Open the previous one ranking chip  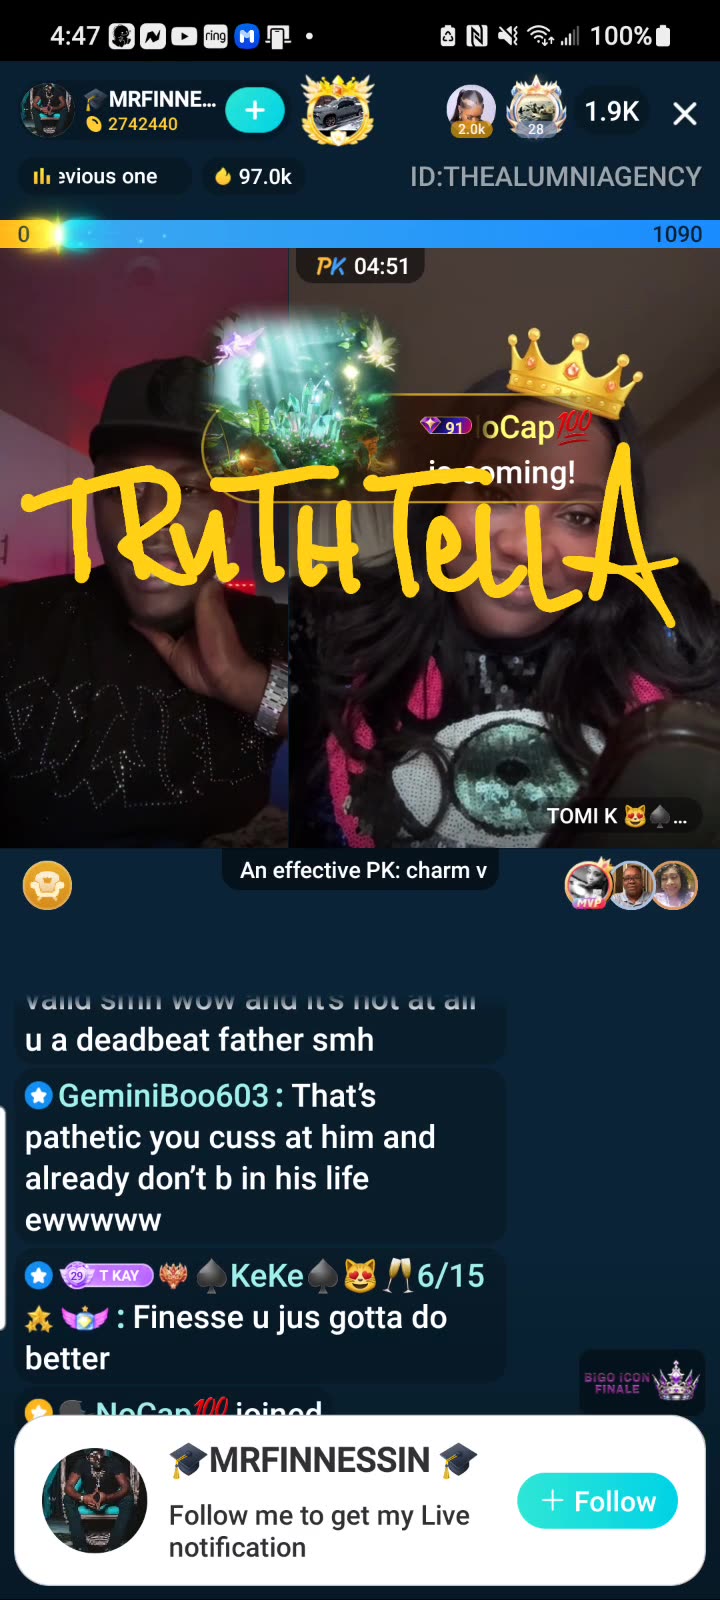pos(103,177)
